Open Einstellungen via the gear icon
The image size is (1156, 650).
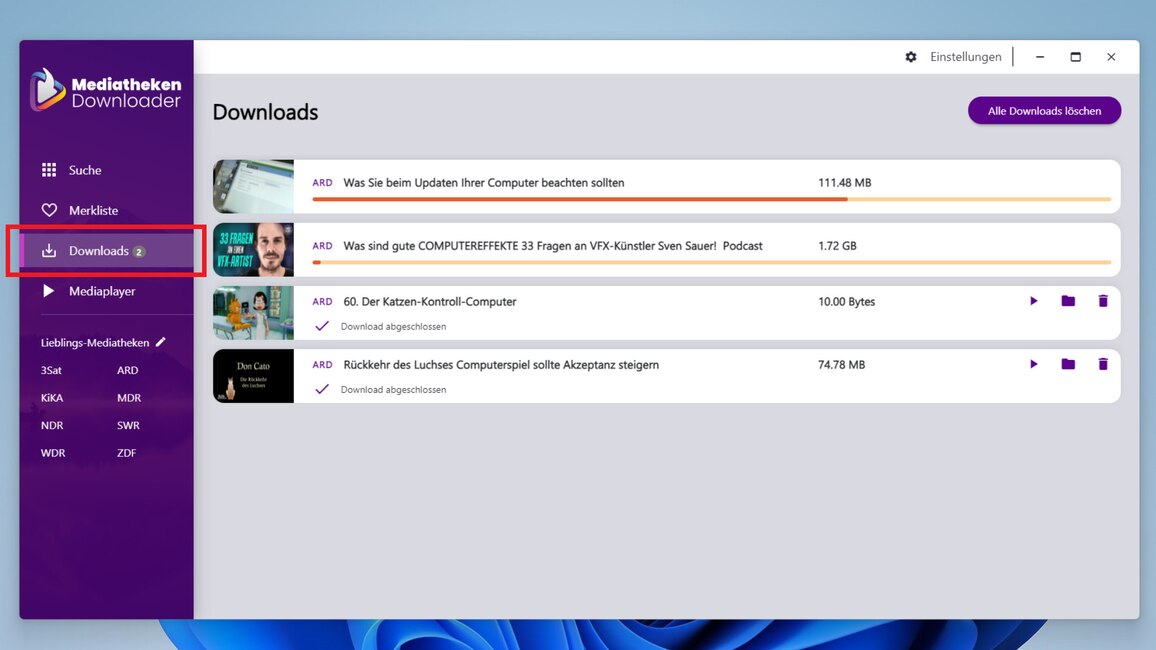click(911, 57)
